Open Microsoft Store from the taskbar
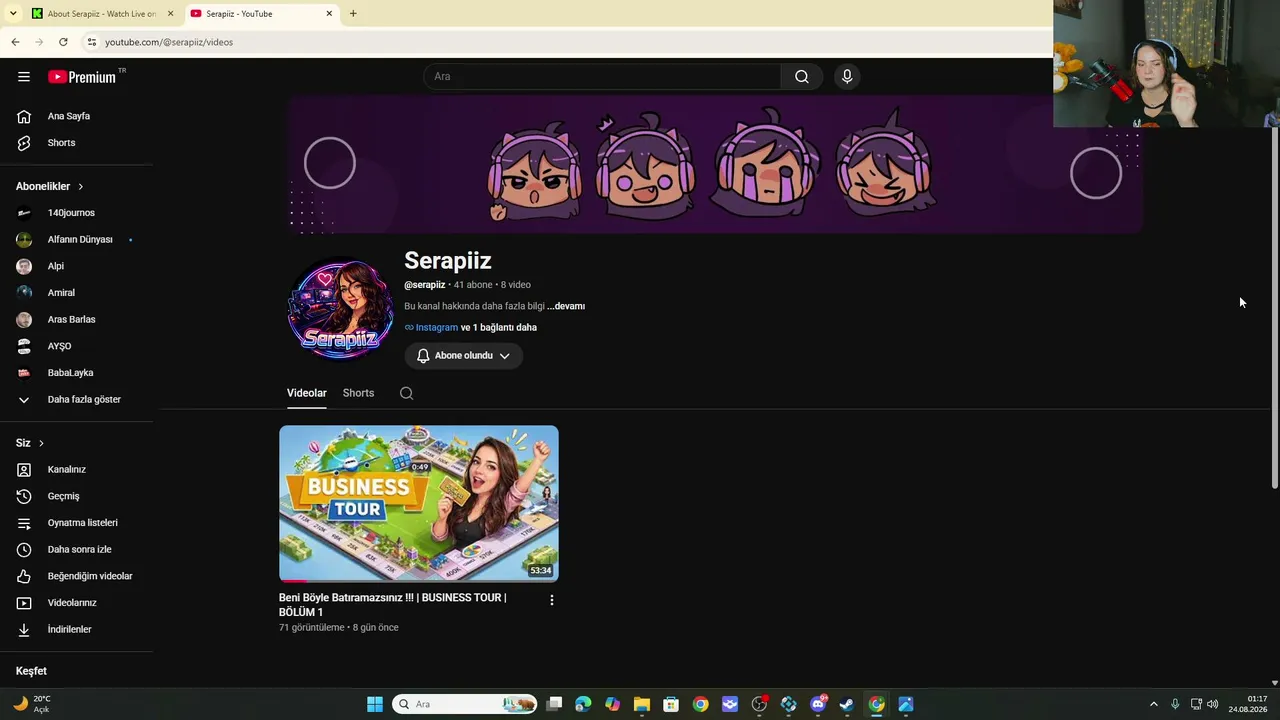 tap(671, 704)
